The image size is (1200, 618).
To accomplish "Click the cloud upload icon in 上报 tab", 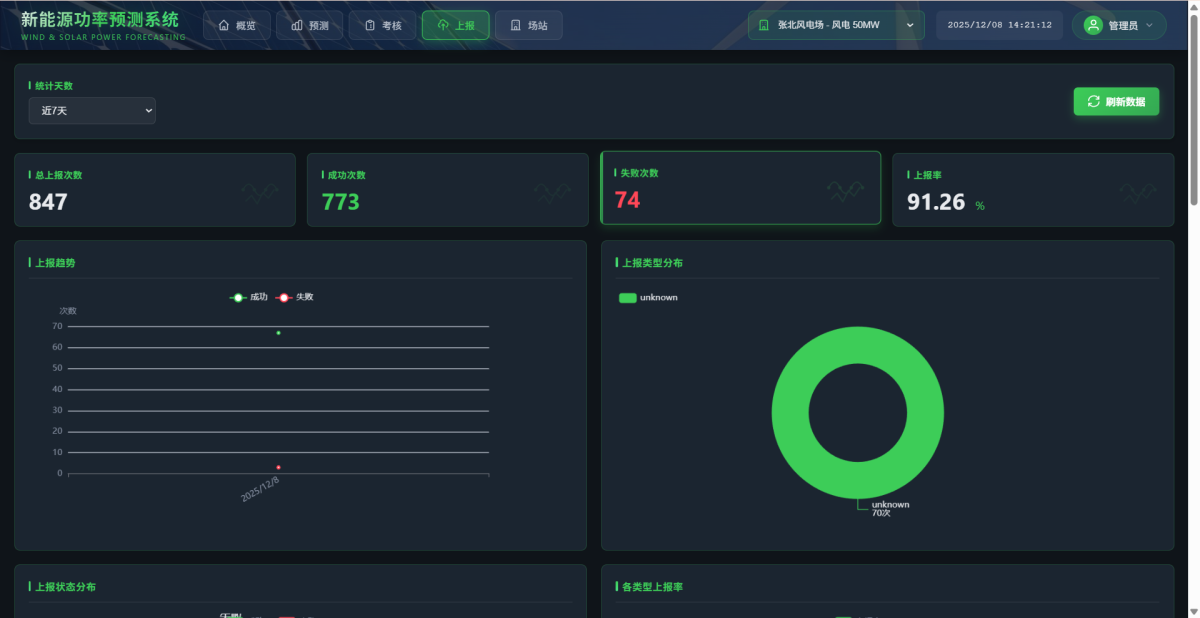I will 443,25.
